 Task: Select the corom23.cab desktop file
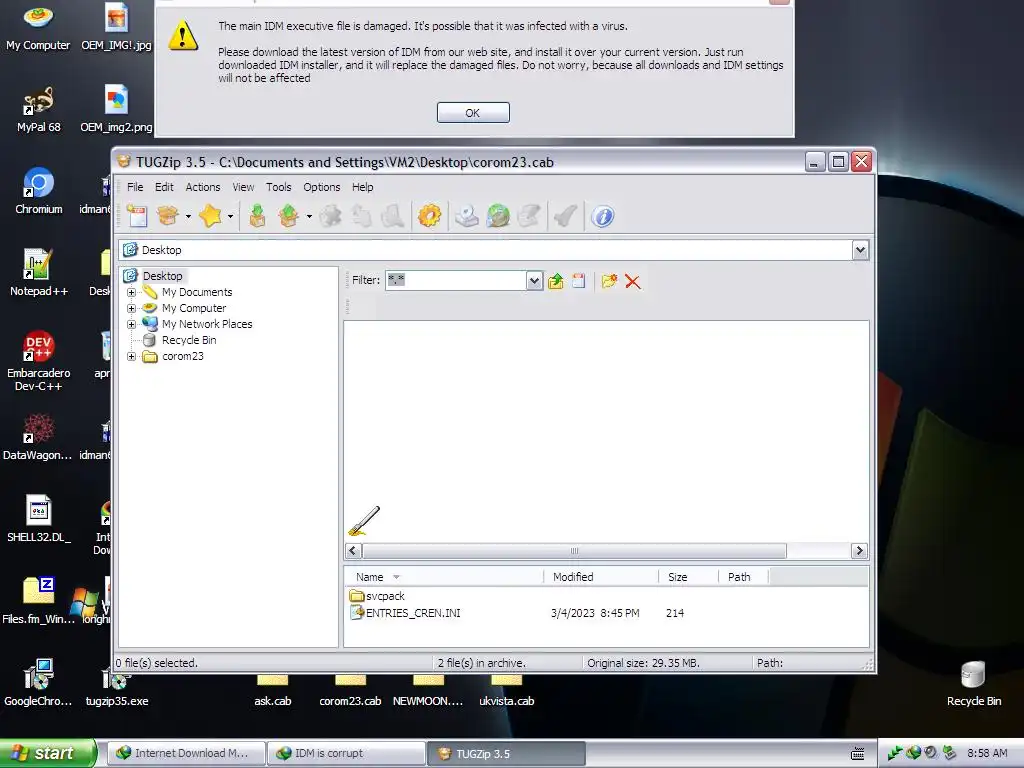point(350,693)
